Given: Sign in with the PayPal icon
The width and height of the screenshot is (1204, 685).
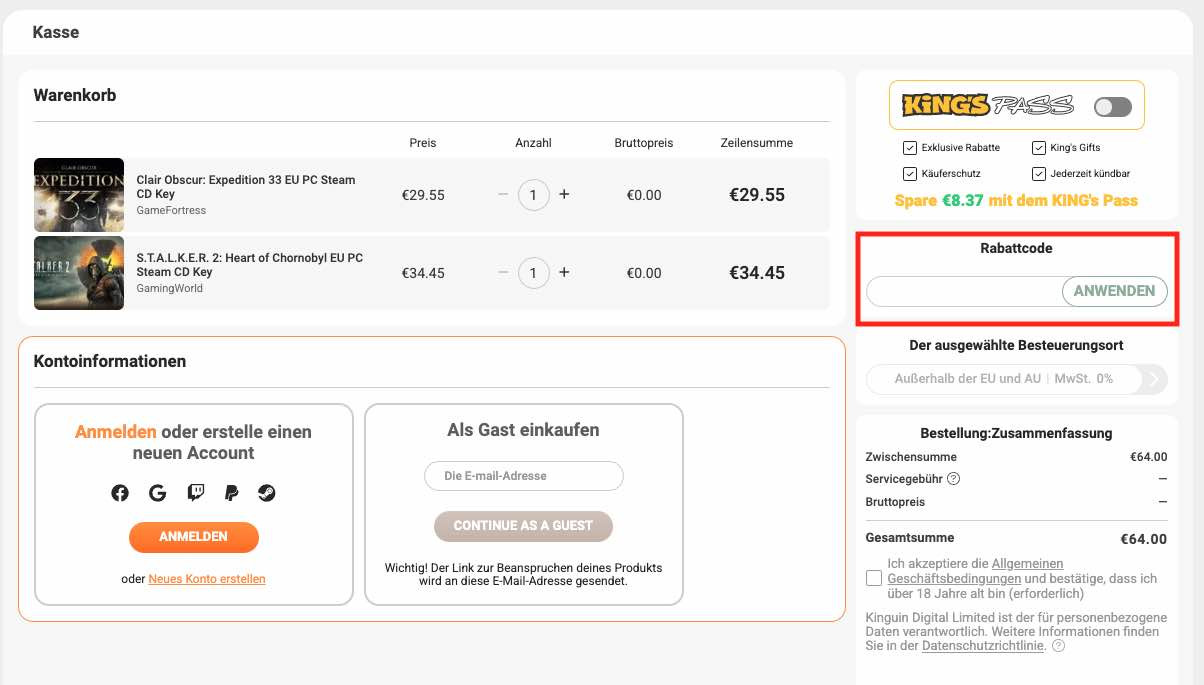Looking at the screenshot, I should point(231,493).
